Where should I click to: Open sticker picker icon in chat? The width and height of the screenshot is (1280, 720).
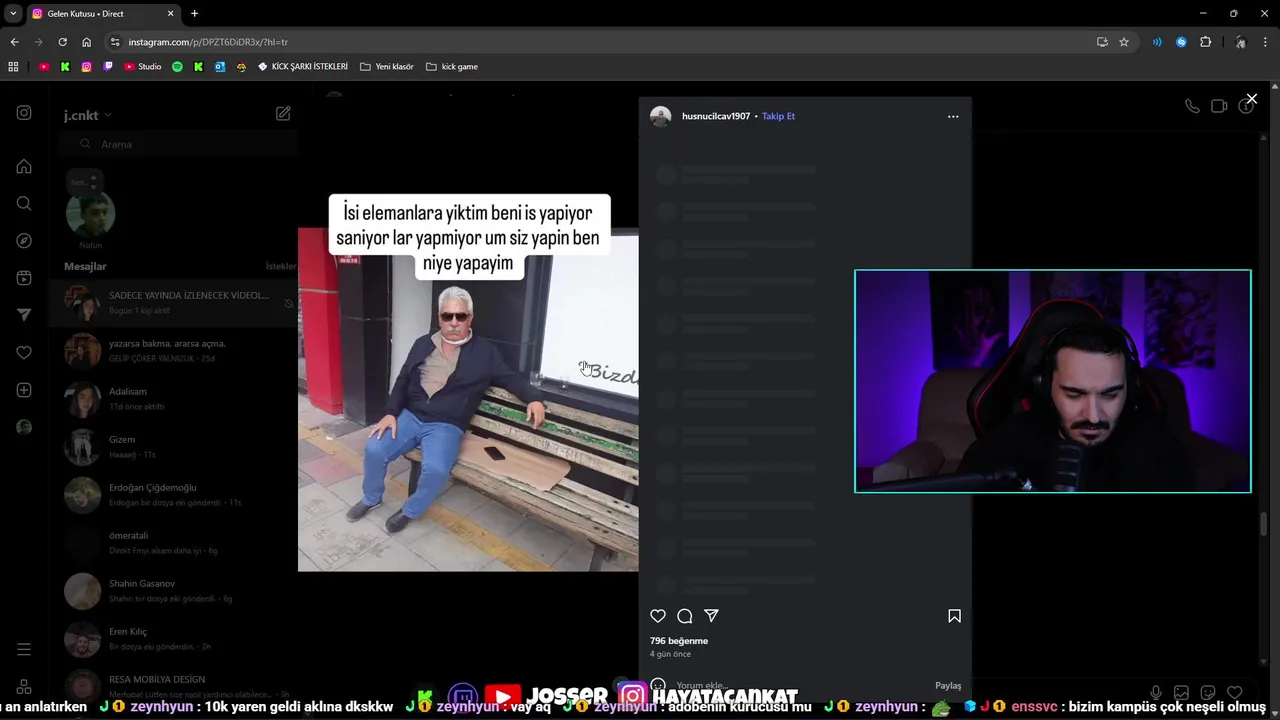(x=1208, y=692)
